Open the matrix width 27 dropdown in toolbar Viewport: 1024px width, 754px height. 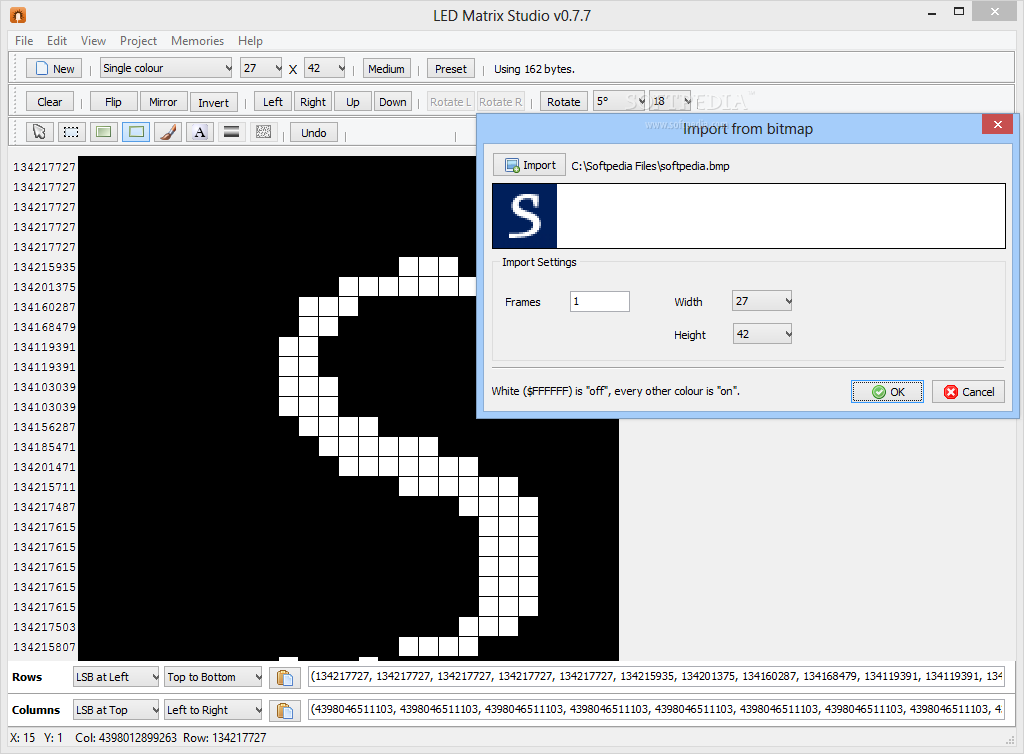click(261, 68)
